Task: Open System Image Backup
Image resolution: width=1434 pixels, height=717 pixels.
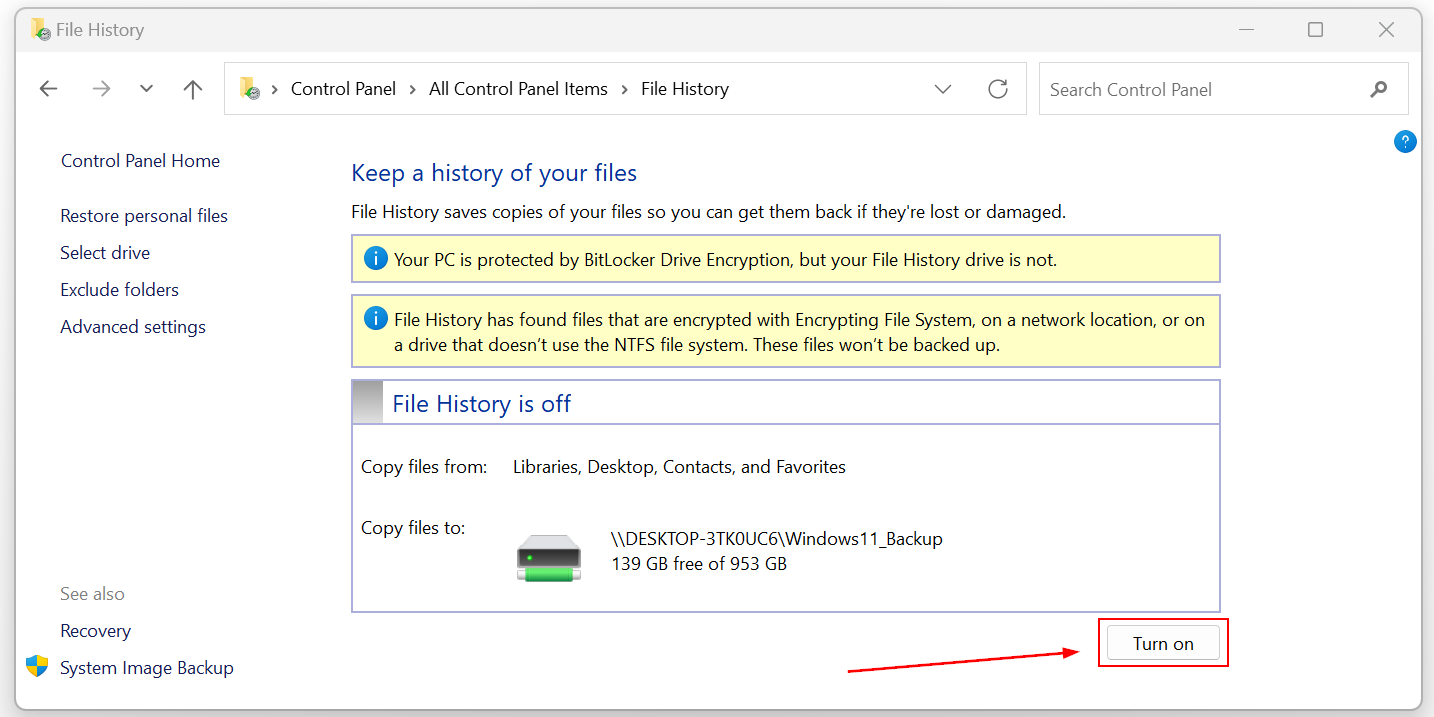Action: click(147, 668)
